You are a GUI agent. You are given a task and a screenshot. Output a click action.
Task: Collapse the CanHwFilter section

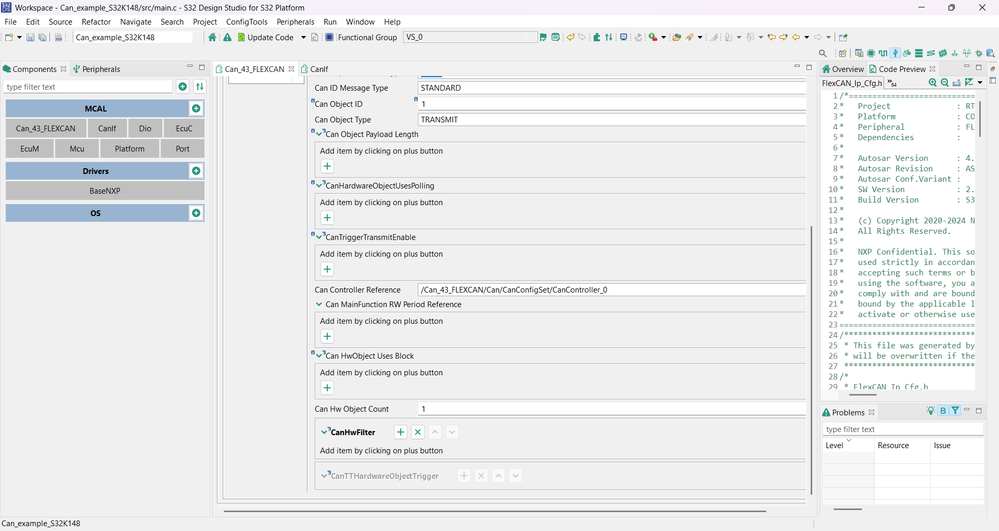click(324, 432)
